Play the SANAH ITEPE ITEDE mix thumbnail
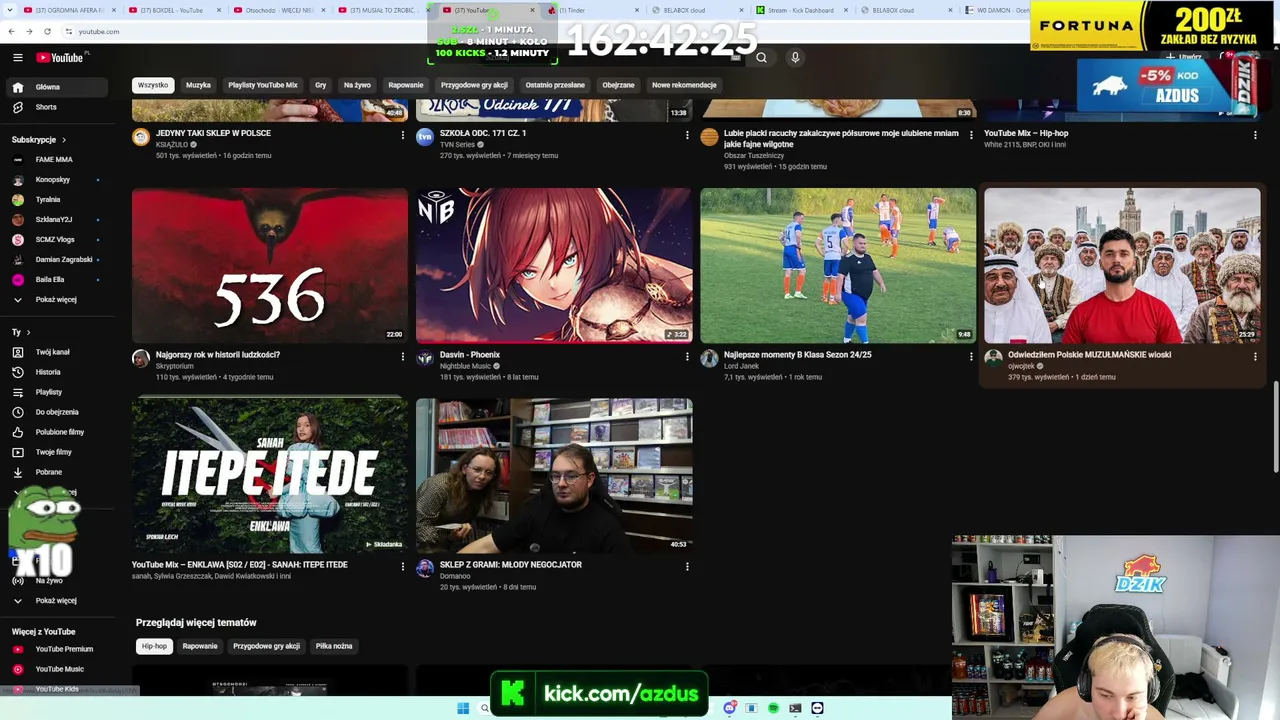This screenshot has height=720, width=1280. 270,475
